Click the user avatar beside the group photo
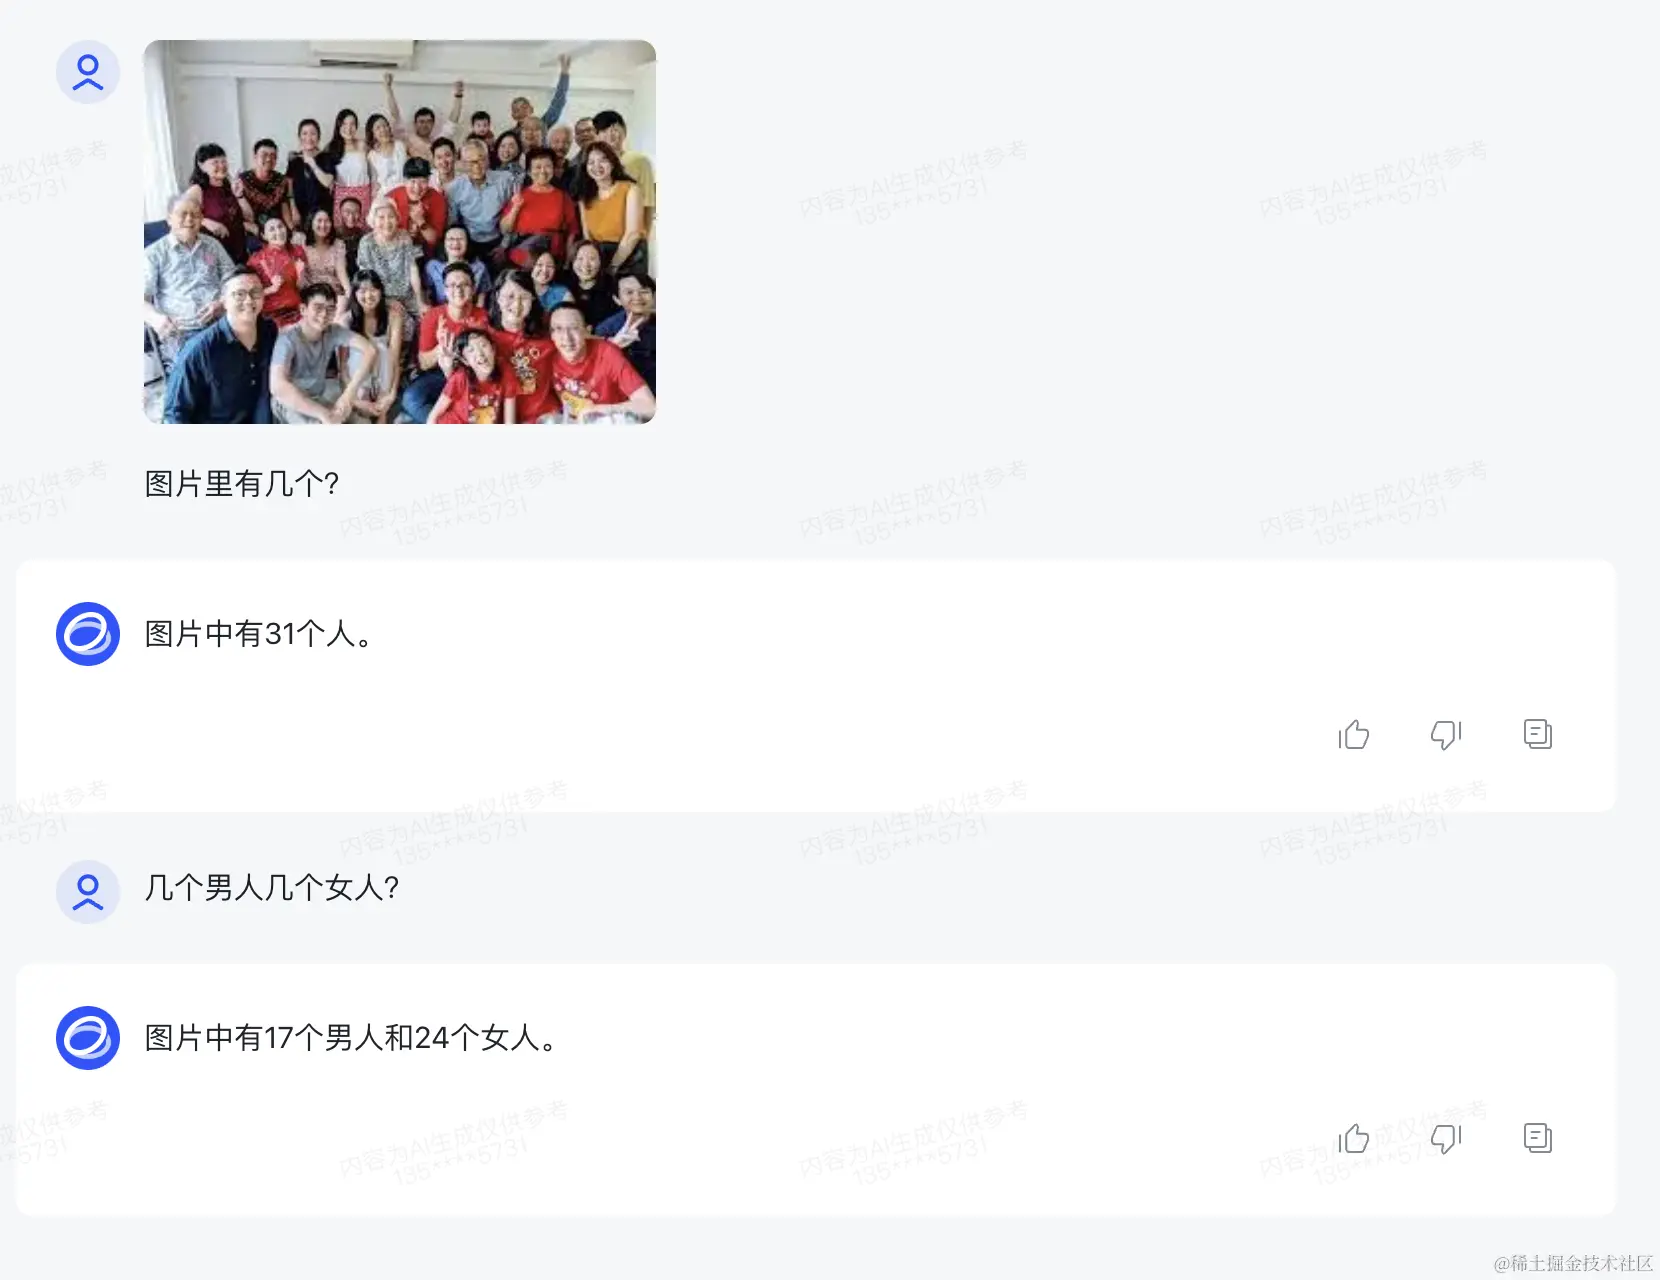The width and height of the screenshot is (1660, 1280). pos(88,72)
